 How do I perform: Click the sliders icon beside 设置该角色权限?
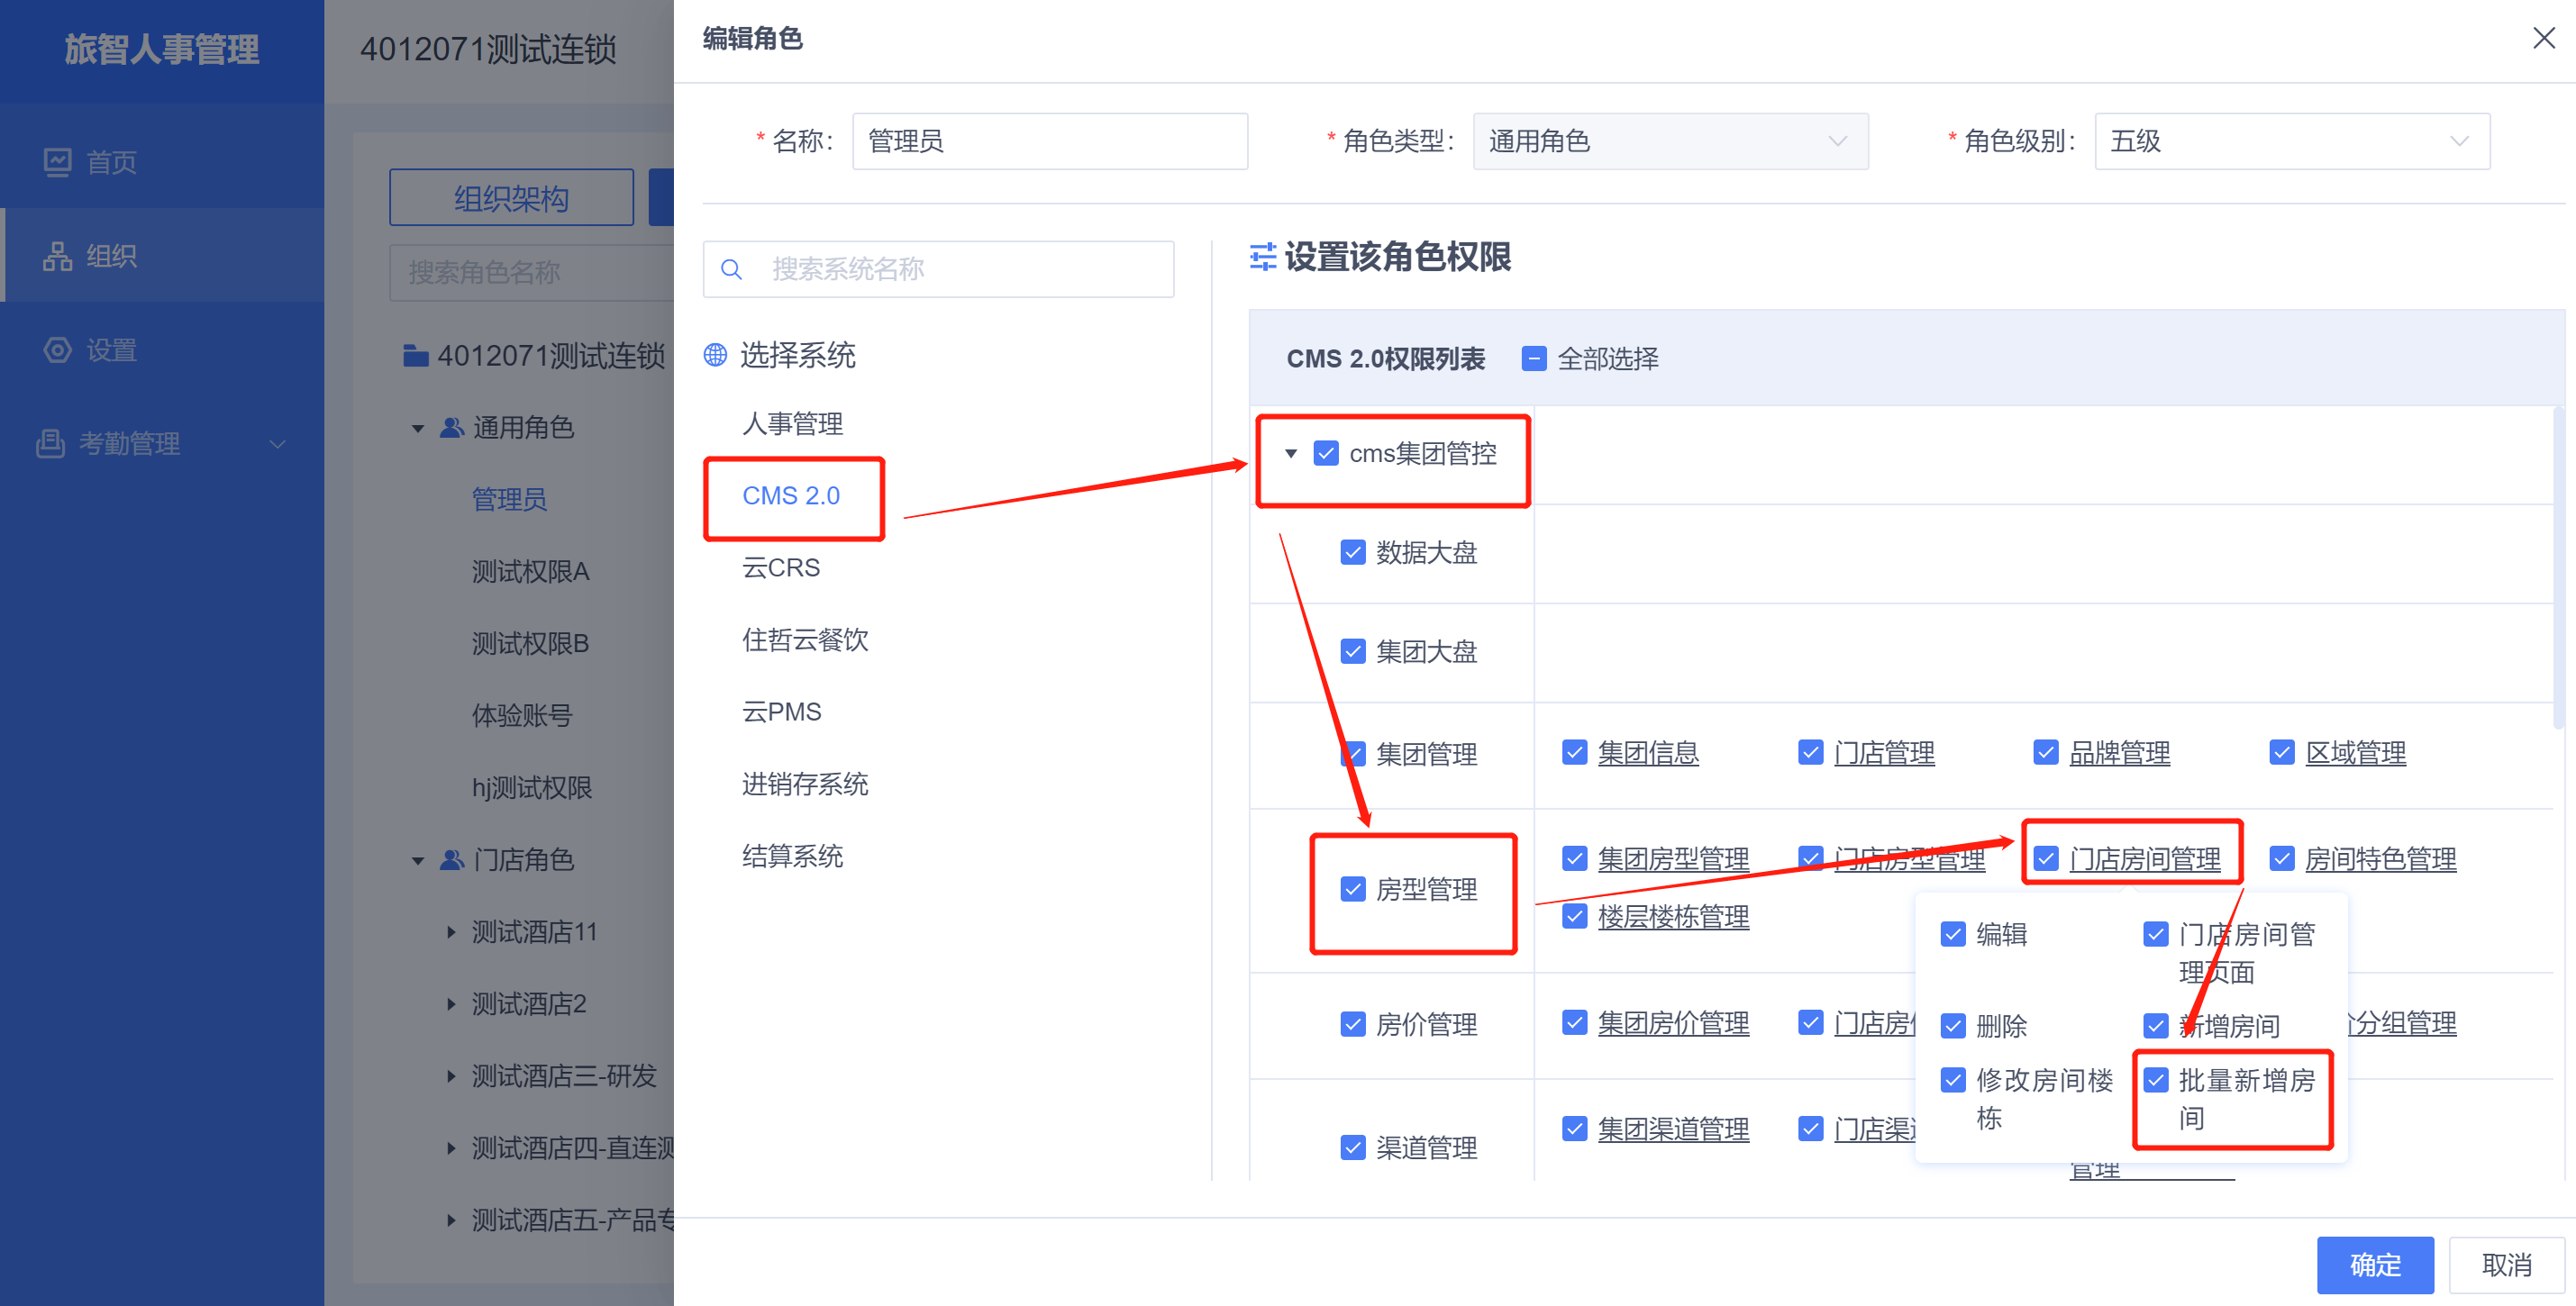pos(1263,257)
